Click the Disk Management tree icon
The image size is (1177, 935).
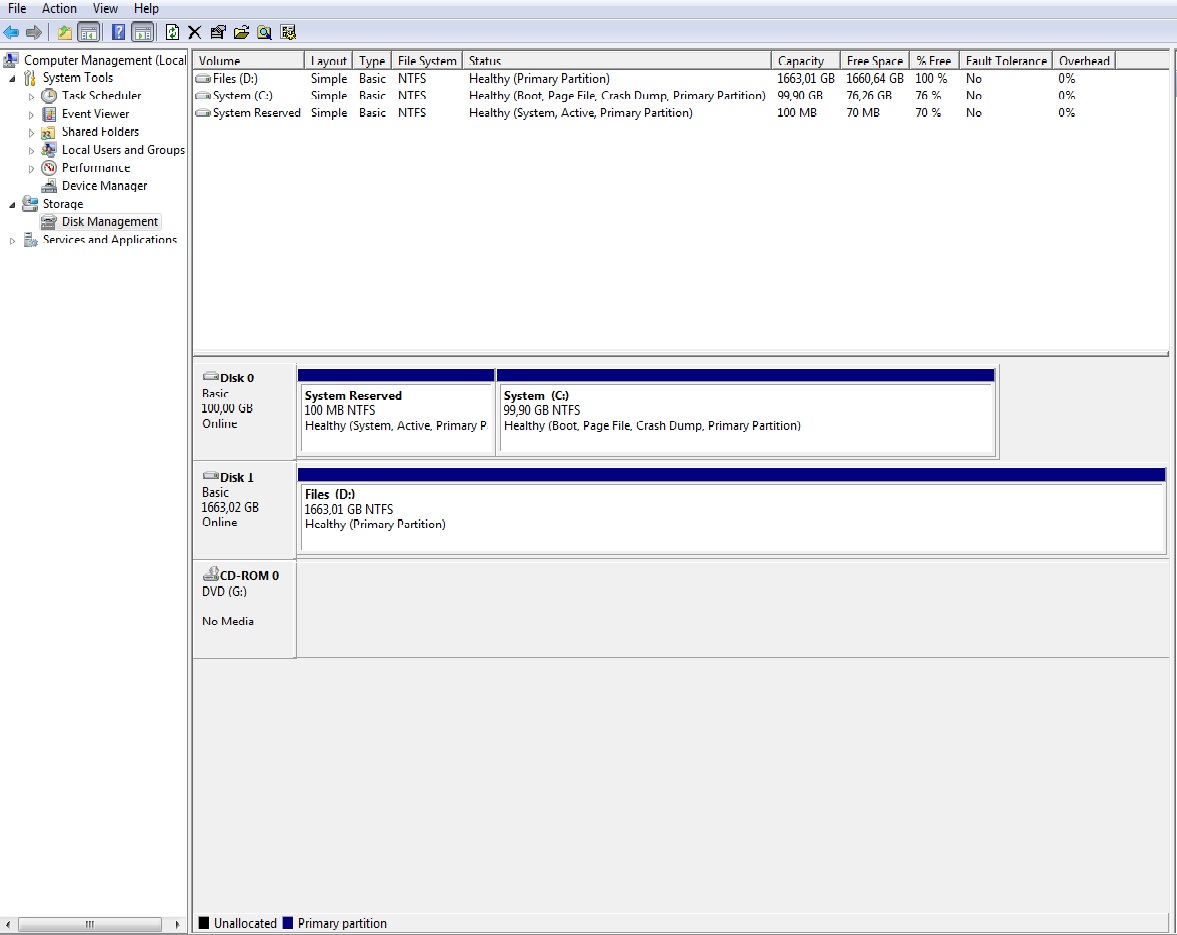click(49, 221)
